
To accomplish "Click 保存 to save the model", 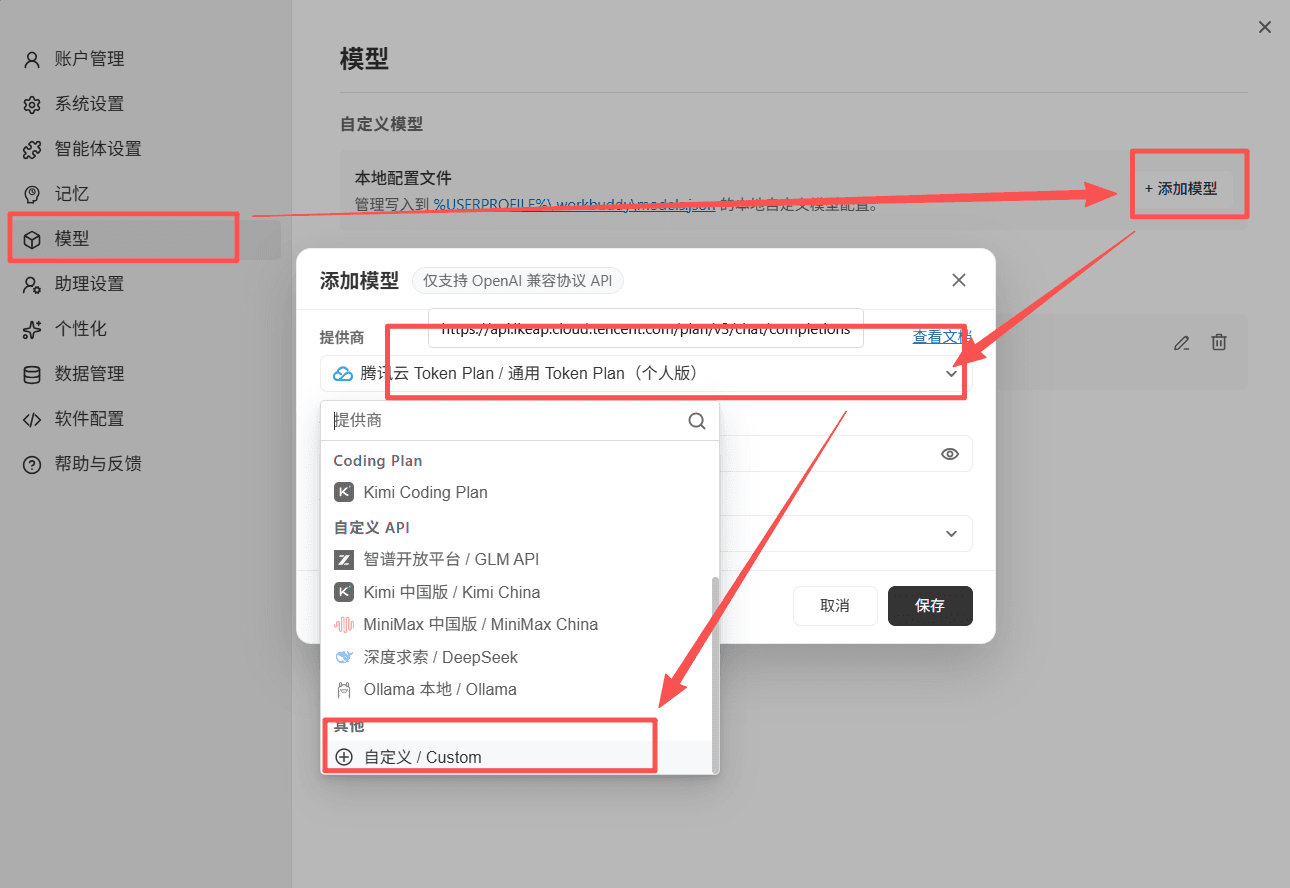I will tap(930, 606).
